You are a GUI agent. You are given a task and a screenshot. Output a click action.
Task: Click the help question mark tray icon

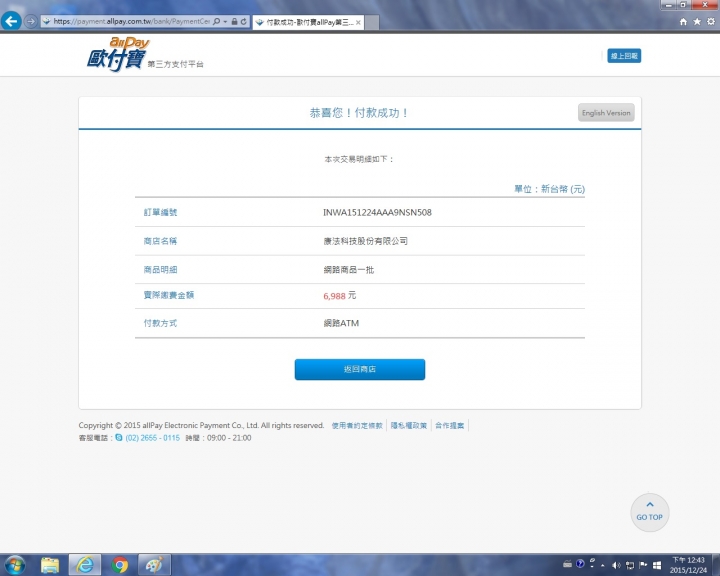coord(580,564)
